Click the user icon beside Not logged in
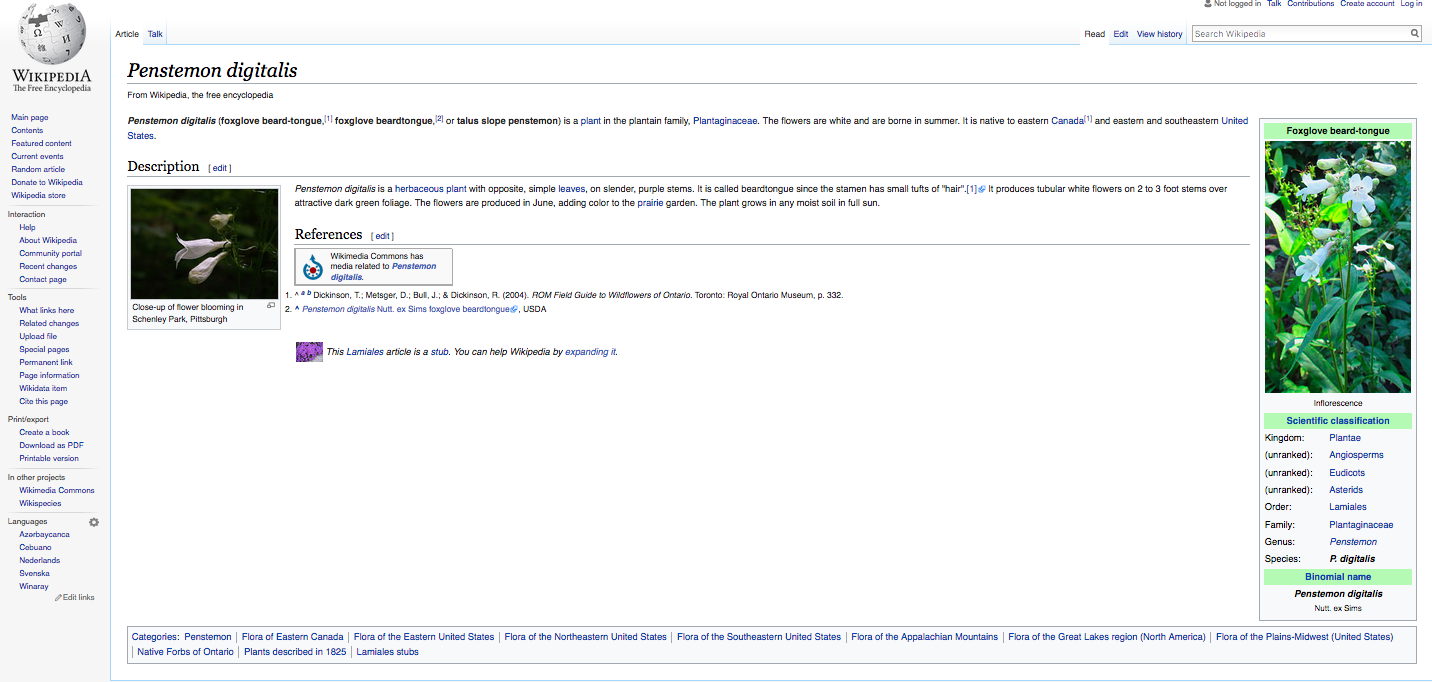This screenshot has height=682, width=1432. [x=1208, y=4]
